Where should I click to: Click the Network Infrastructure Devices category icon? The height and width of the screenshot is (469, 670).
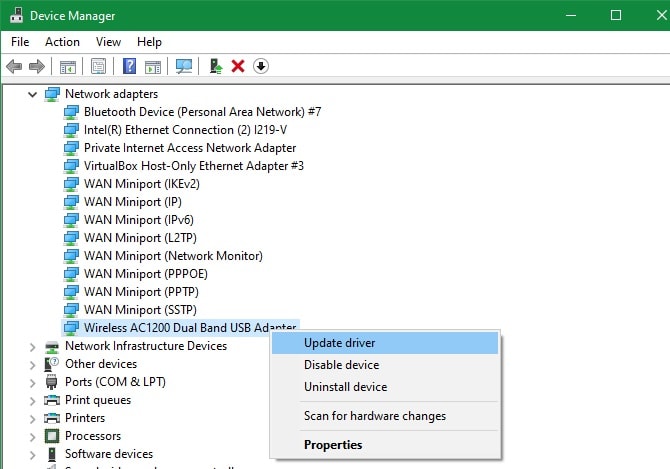tap(52, 346)
